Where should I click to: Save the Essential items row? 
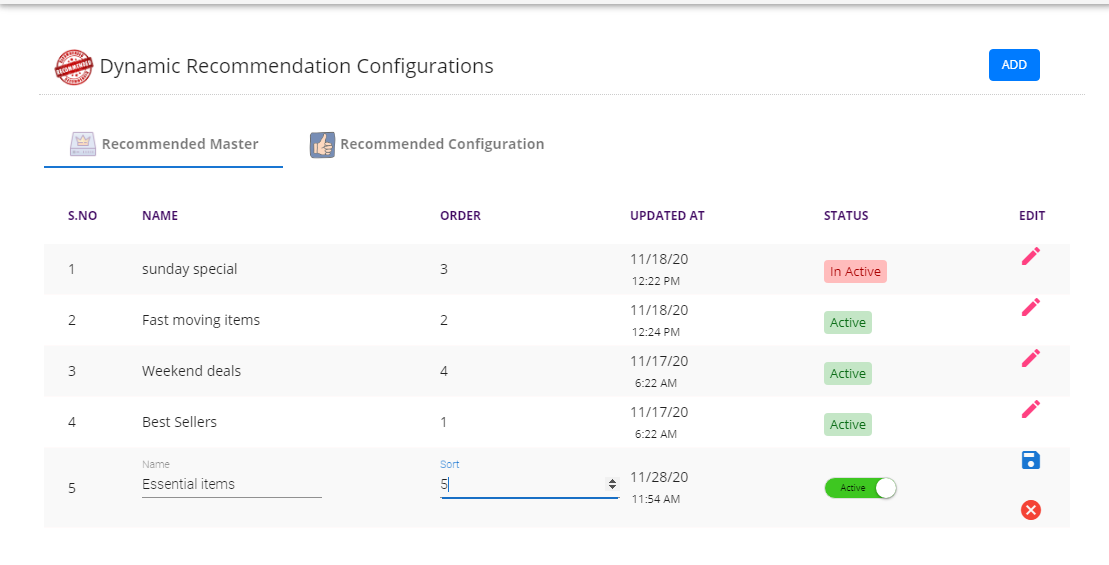click(1031, 460)
